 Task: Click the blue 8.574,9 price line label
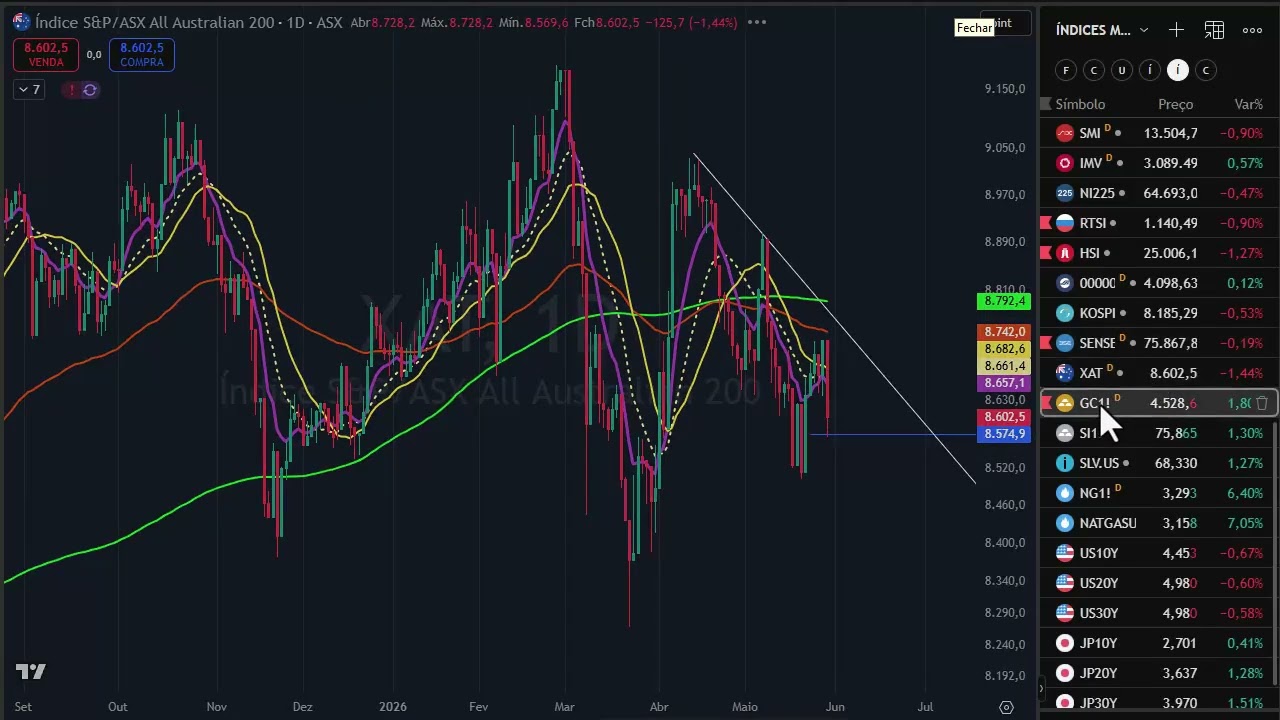pos(1004,434)
